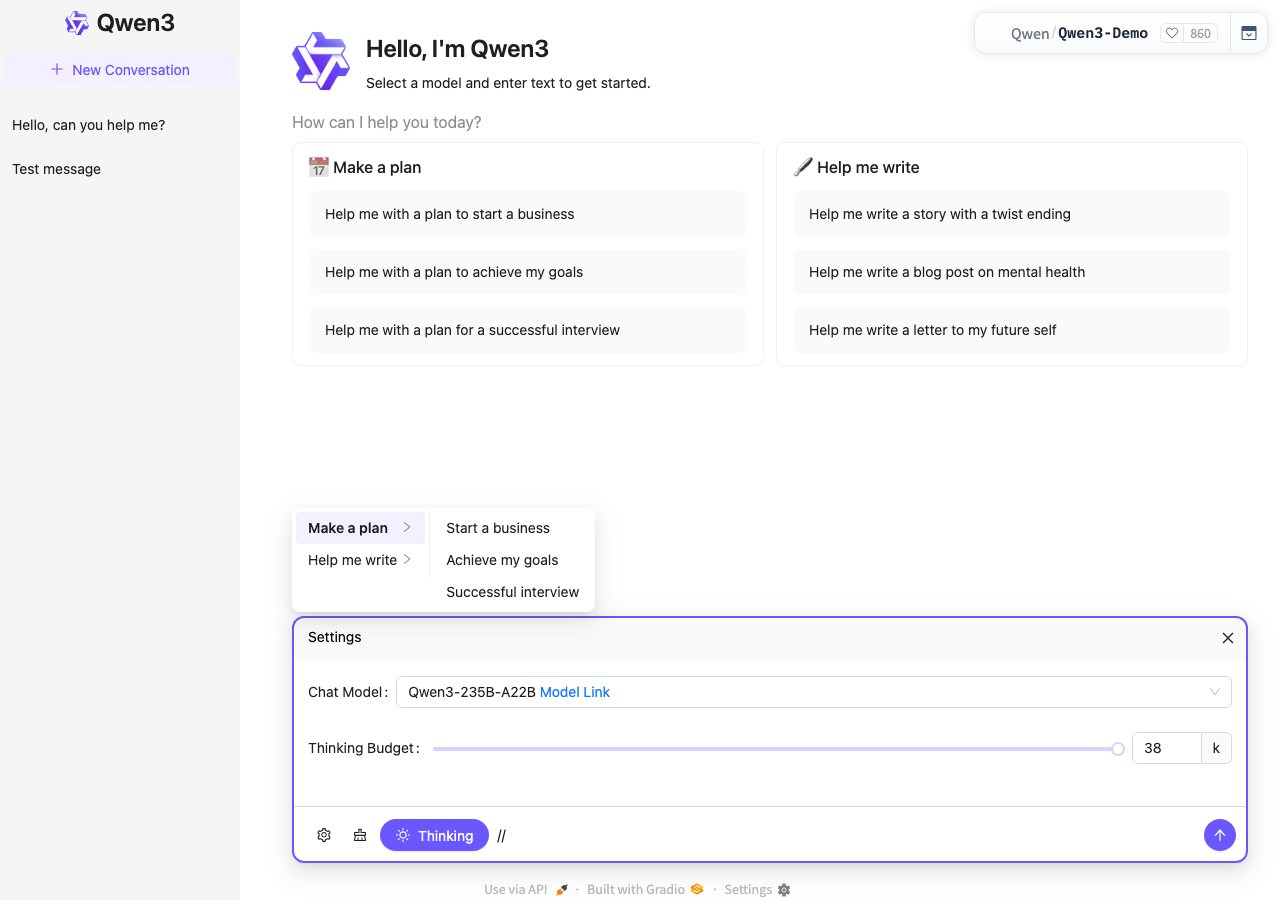
Task: Click the 'Hello, I'm Qwen3' heading
Action: pos(457,49)
